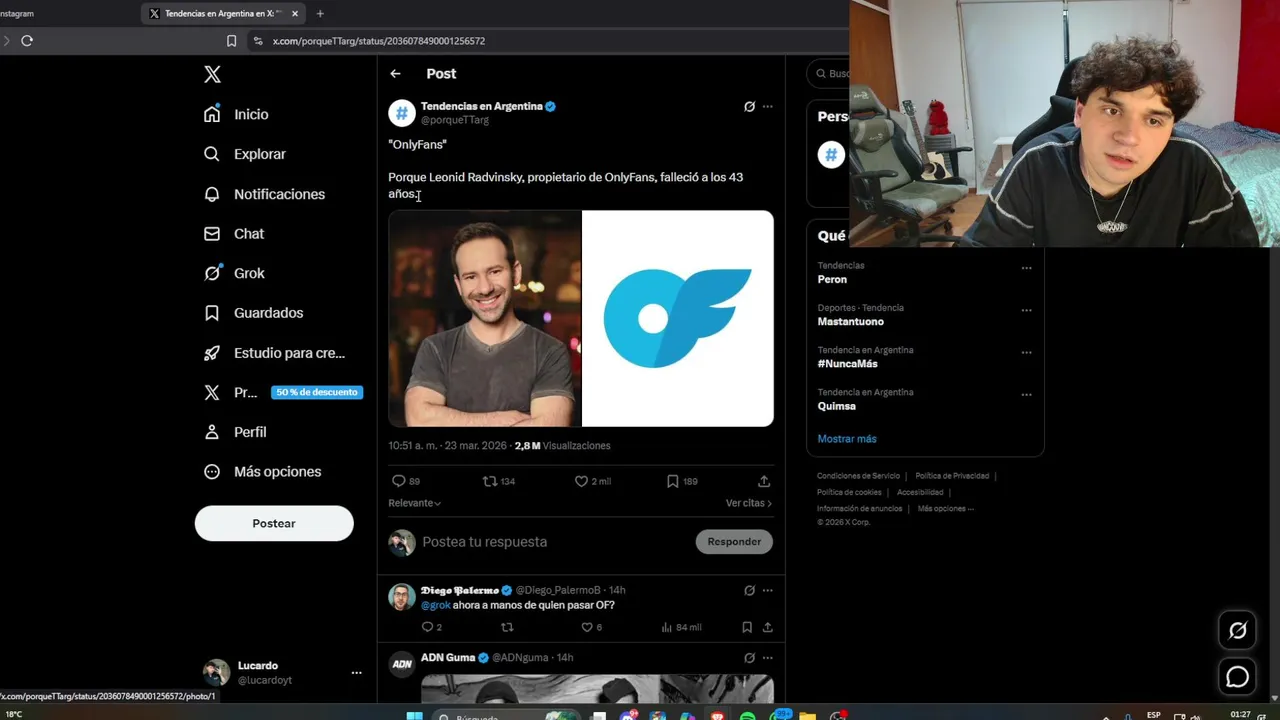Viewport: 1280px width, 720px height.
Task: Click the X logo in the sidebar
Action: [212, 74]
